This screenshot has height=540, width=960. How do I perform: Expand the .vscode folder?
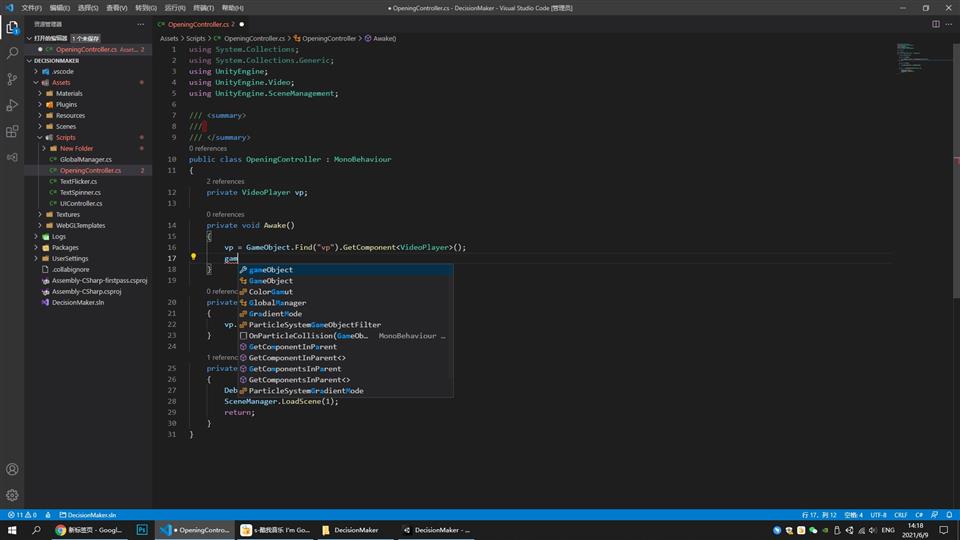tap(36, 72)
